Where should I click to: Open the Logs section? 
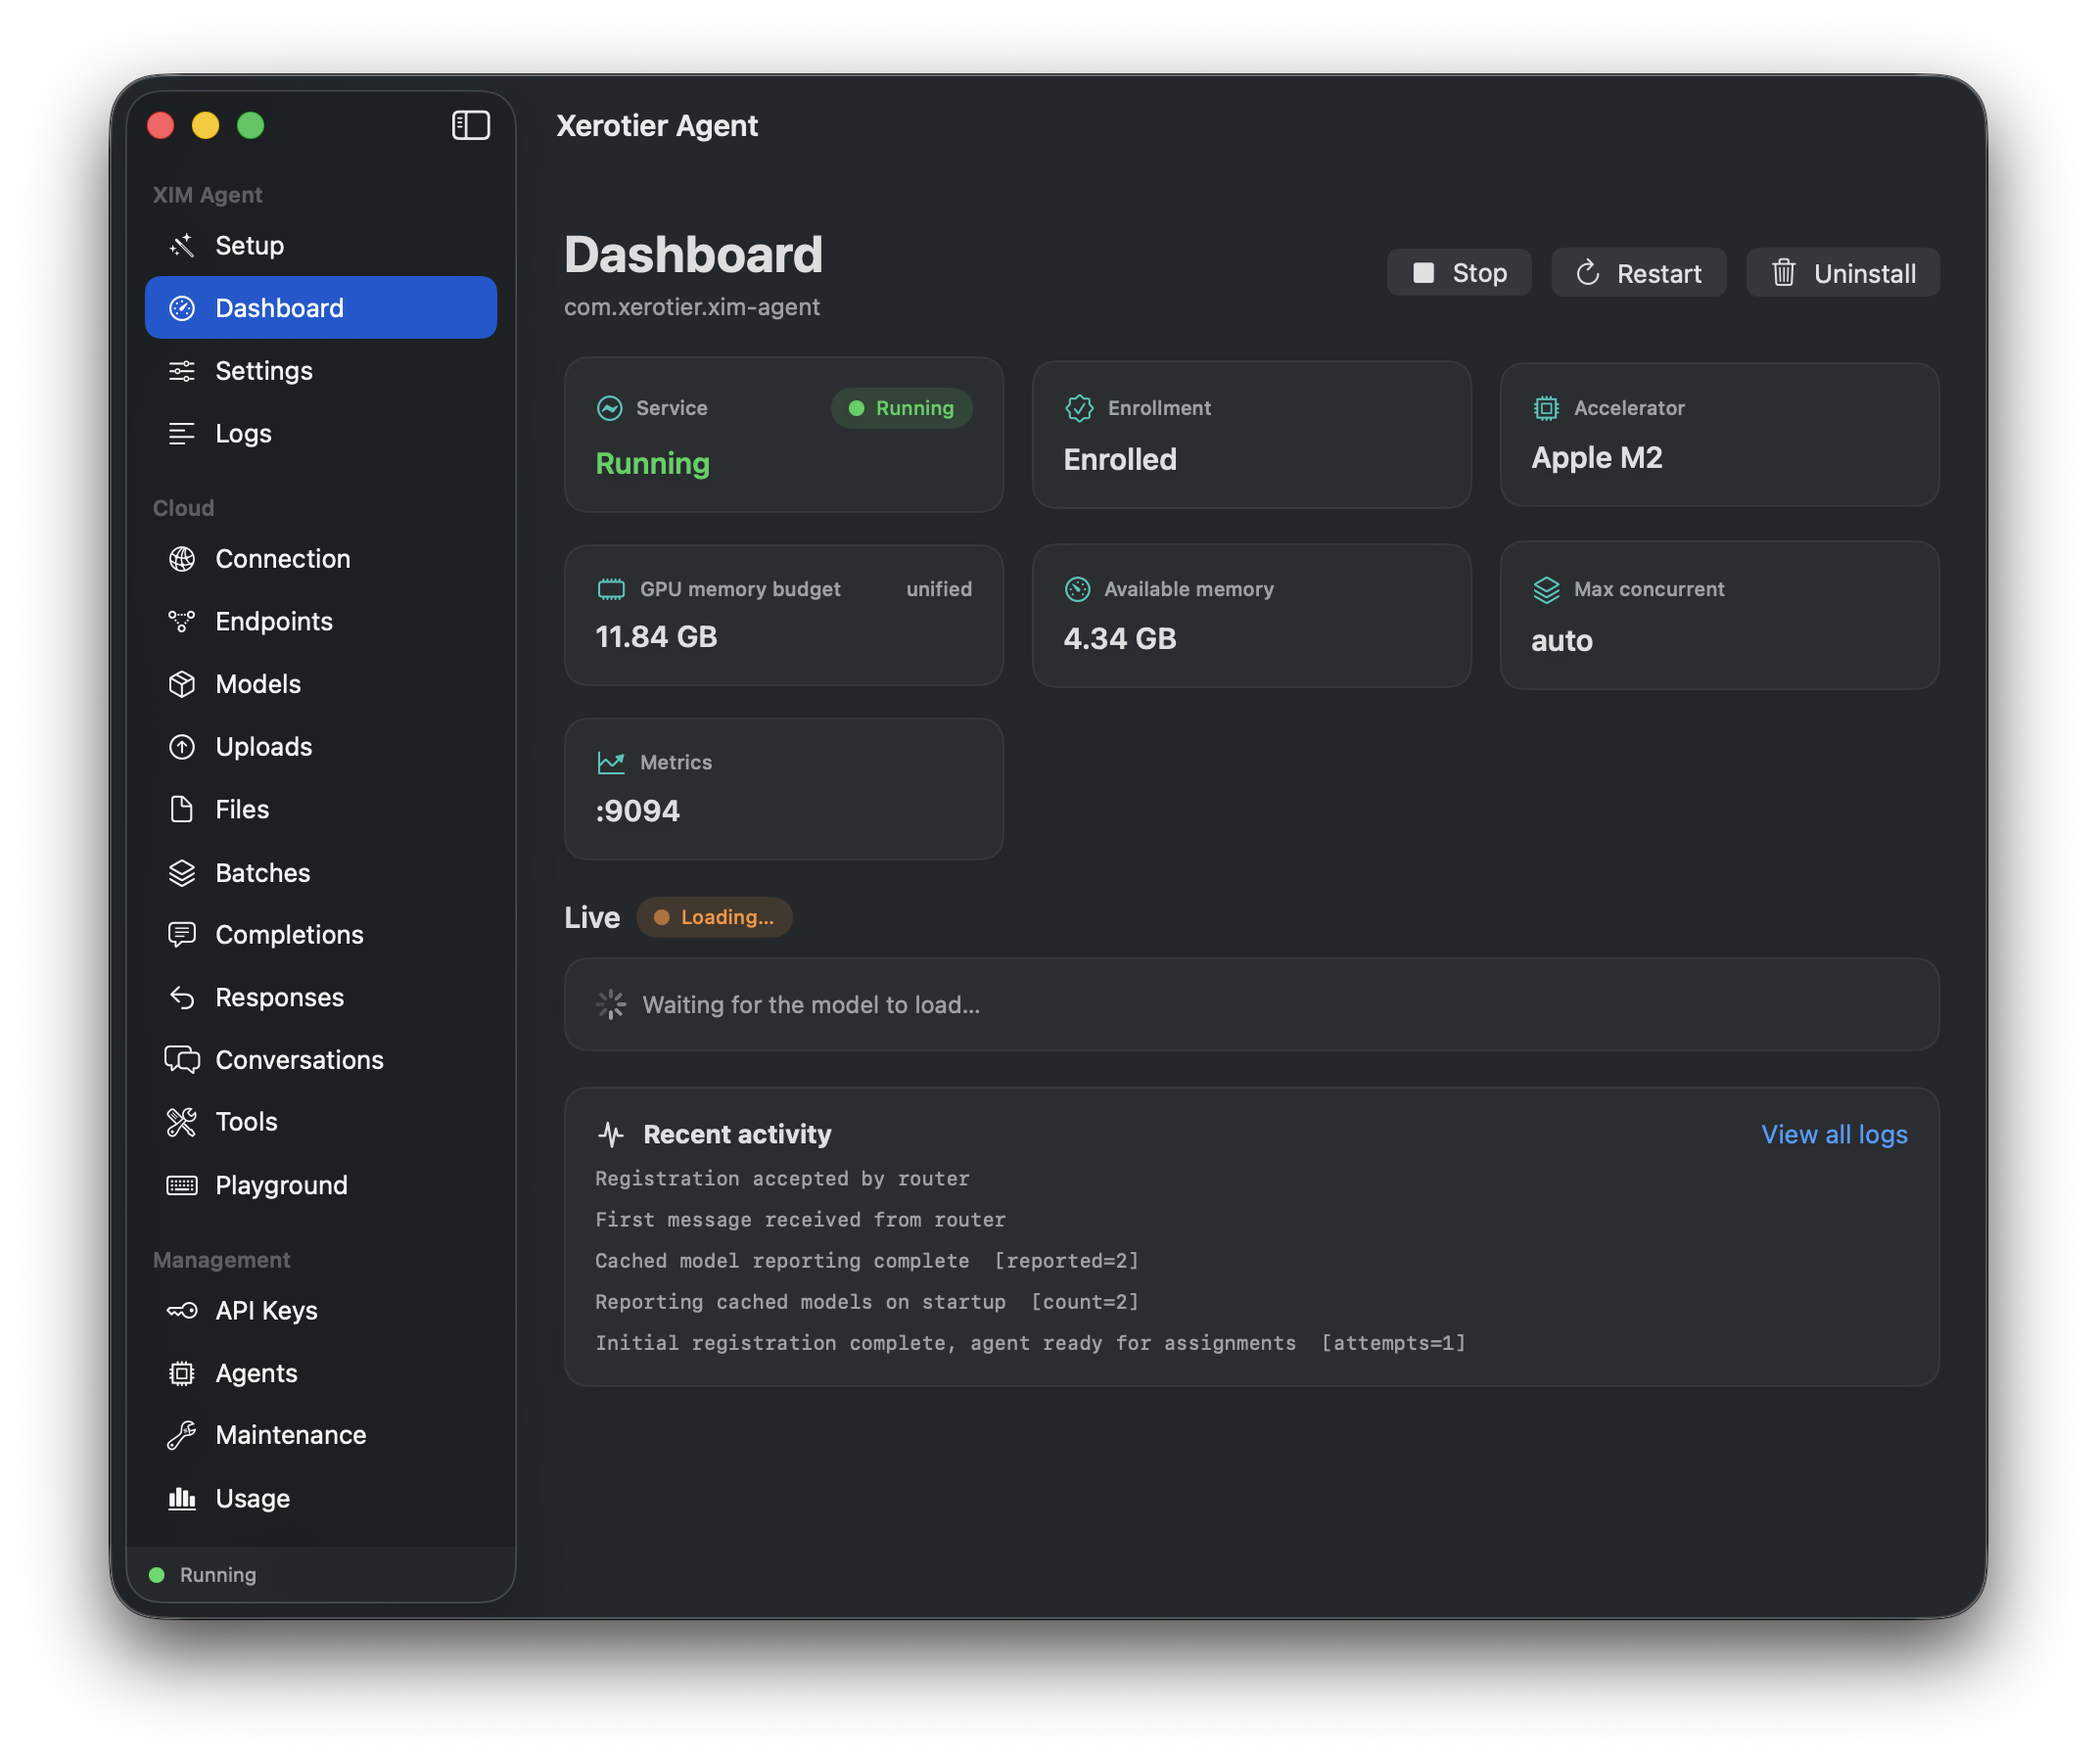coord(320,433)
